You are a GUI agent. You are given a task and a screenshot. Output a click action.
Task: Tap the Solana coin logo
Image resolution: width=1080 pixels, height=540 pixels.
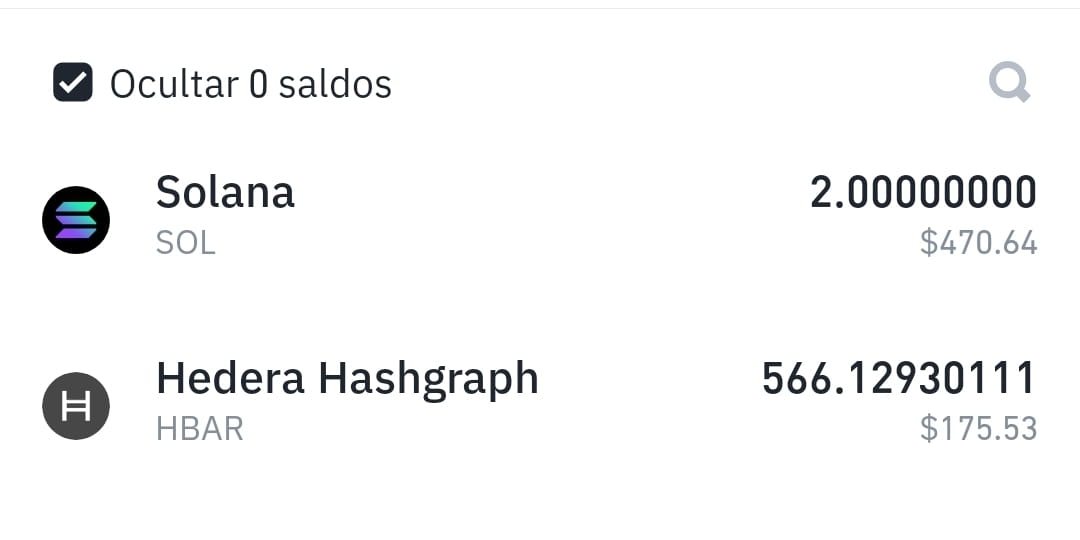[76, 220]
